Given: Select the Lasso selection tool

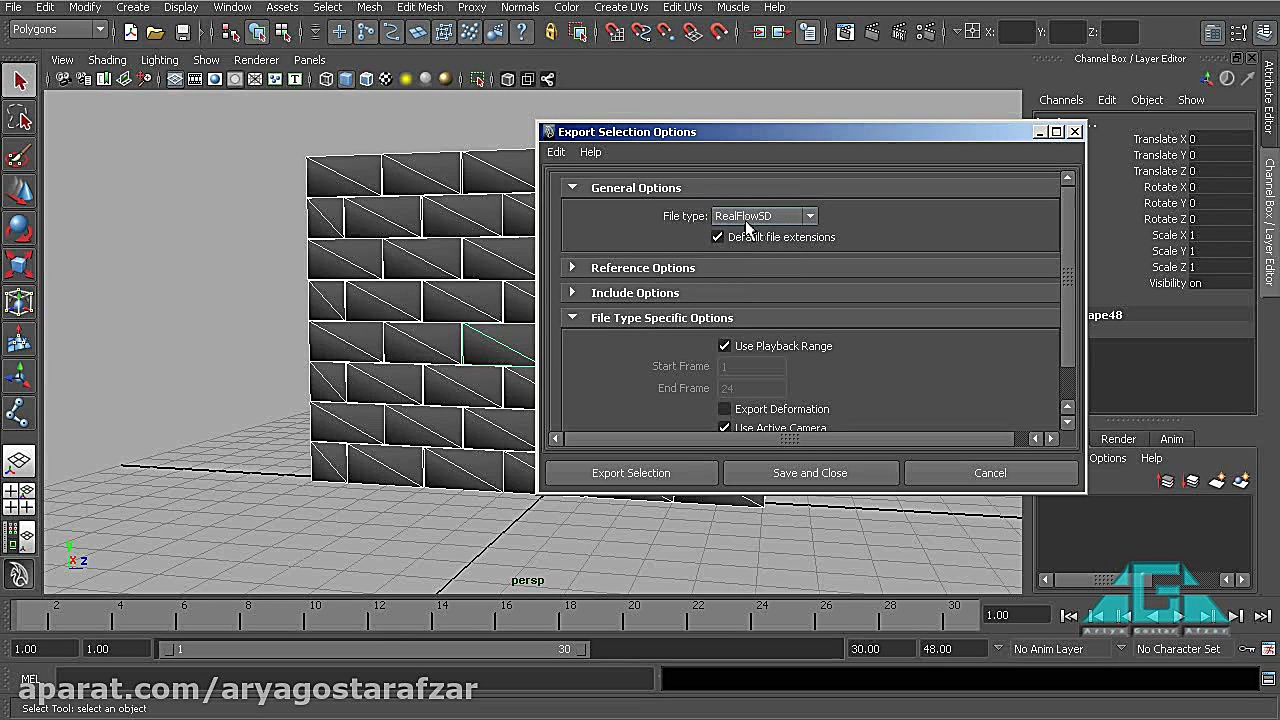Looking at the screenshot, I should [x=20, y=119].
